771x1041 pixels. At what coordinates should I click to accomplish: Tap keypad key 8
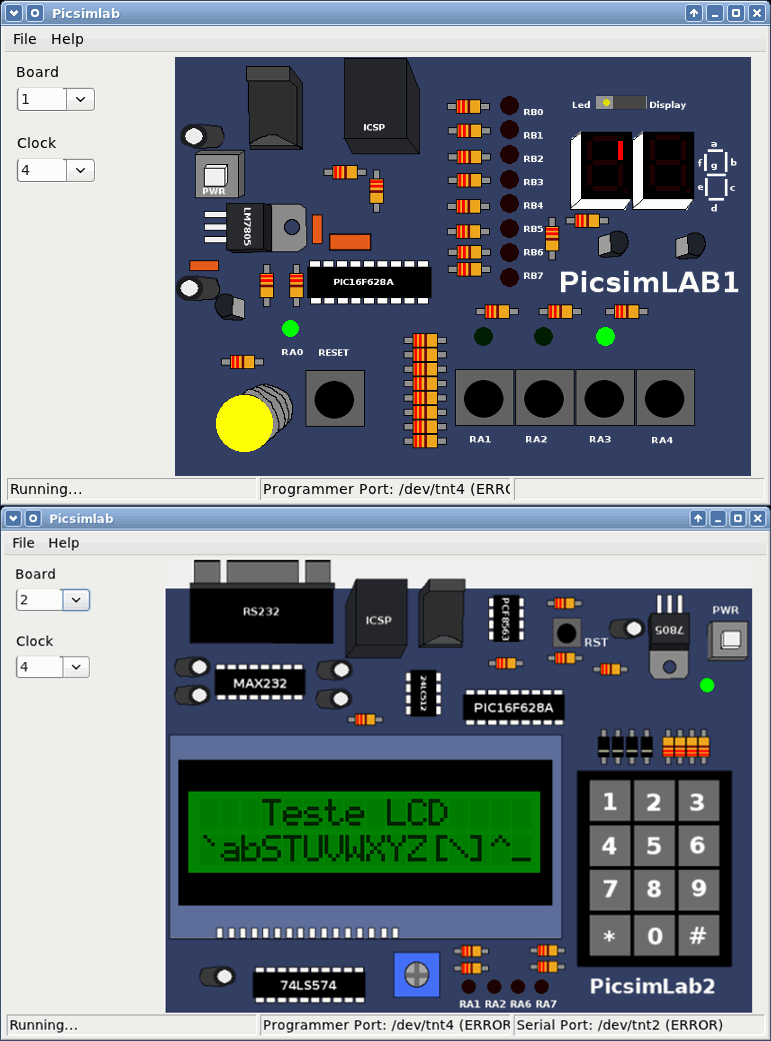point(653,890)
